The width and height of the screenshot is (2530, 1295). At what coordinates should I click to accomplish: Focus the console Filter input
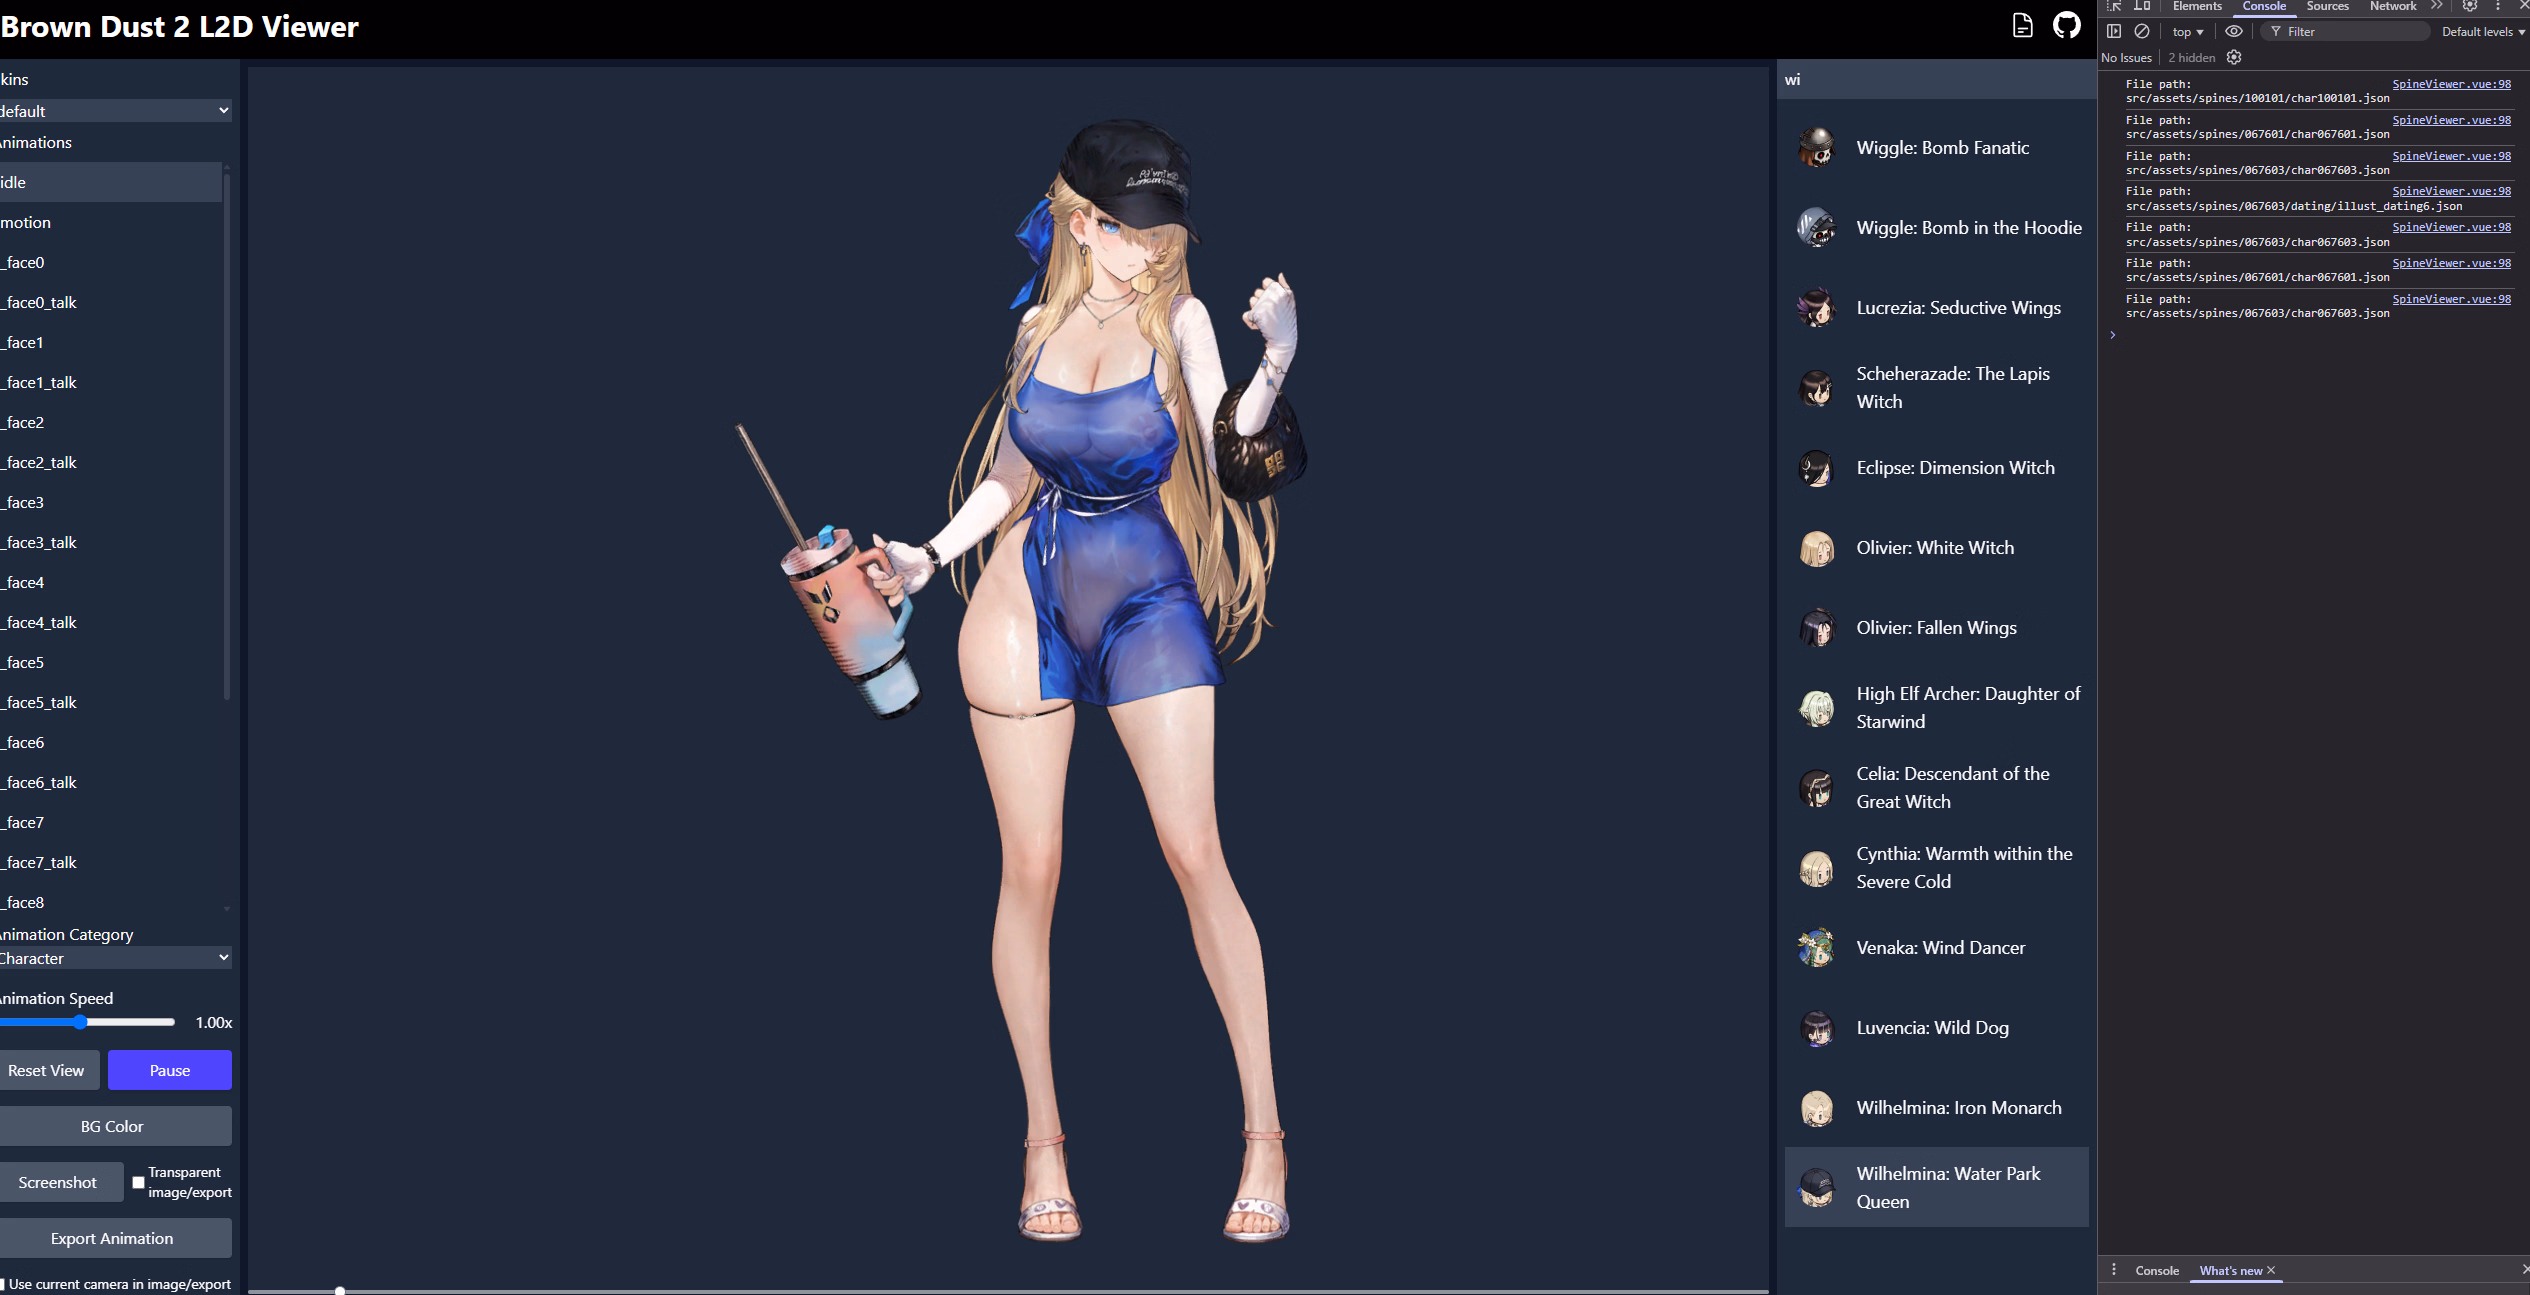pos(2345,31)
